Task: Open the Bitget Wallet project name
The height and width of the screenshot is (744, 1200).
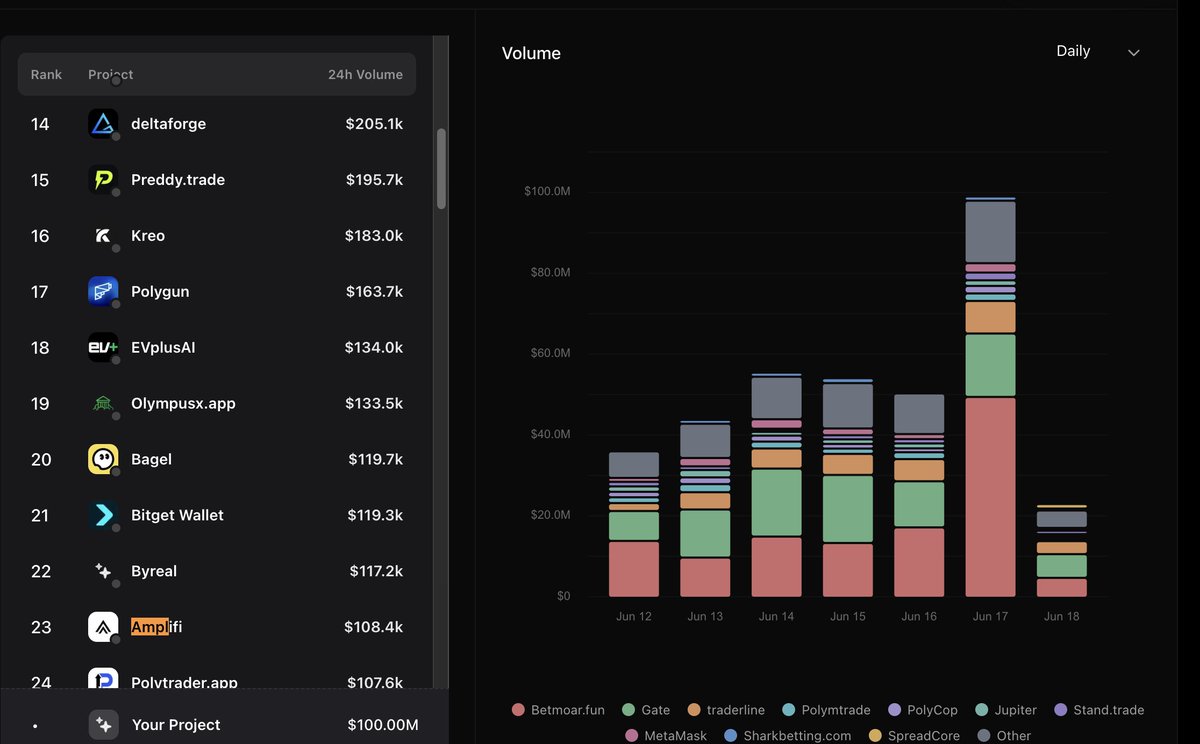Action: click(177, 516)
